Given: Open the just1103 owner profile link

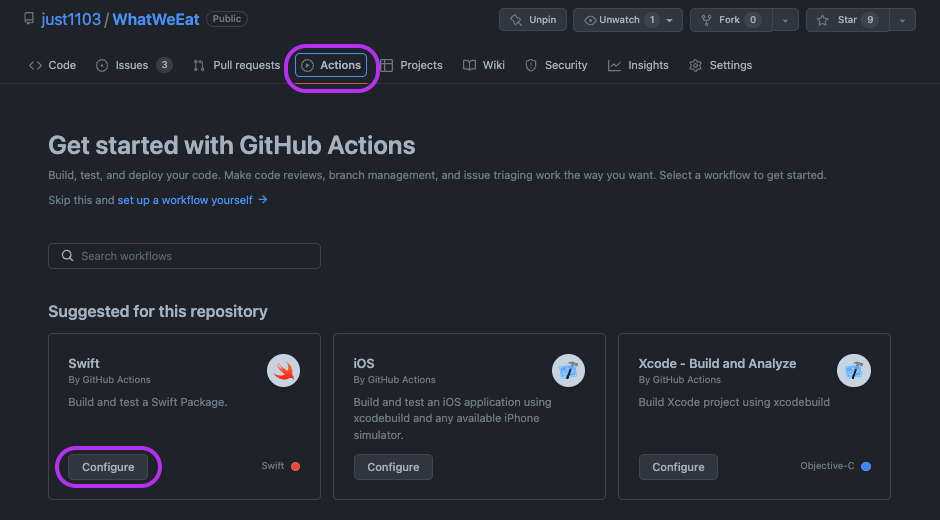Looking at the screenshot, I should pos(71,19).
